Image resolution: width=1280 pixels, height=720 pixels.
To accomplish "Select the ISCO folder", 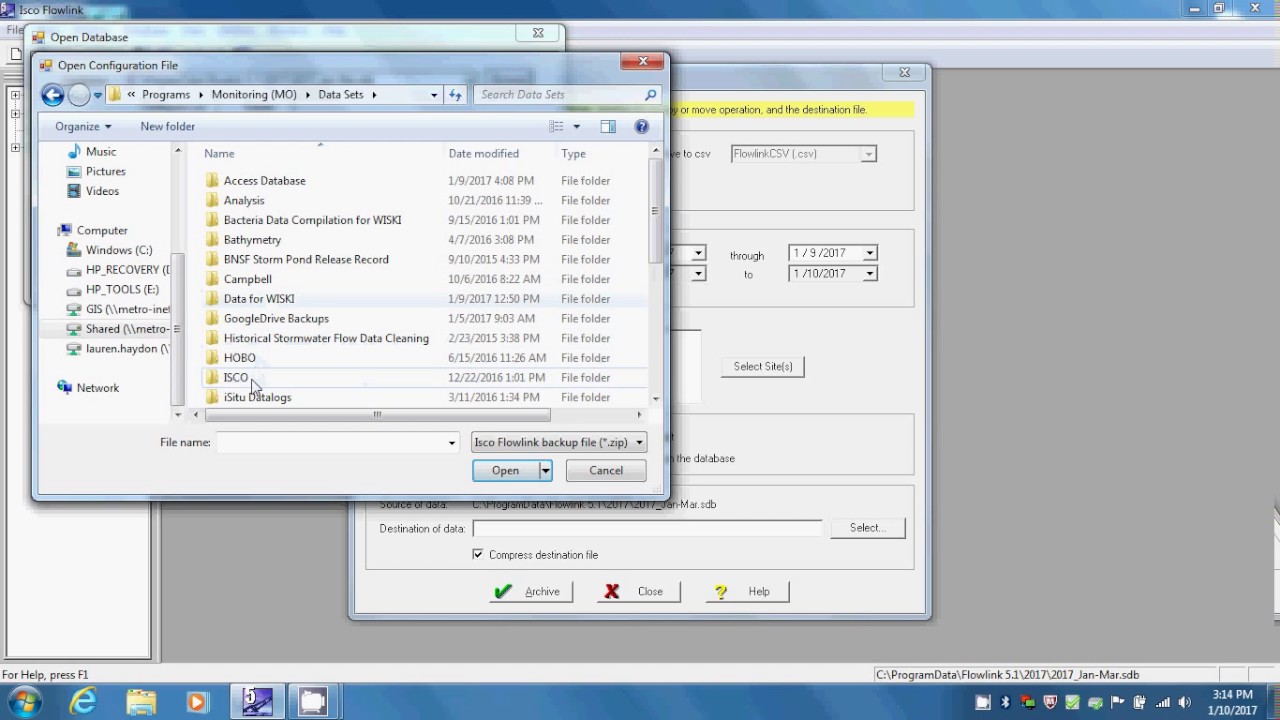I will tap(236, 378).
